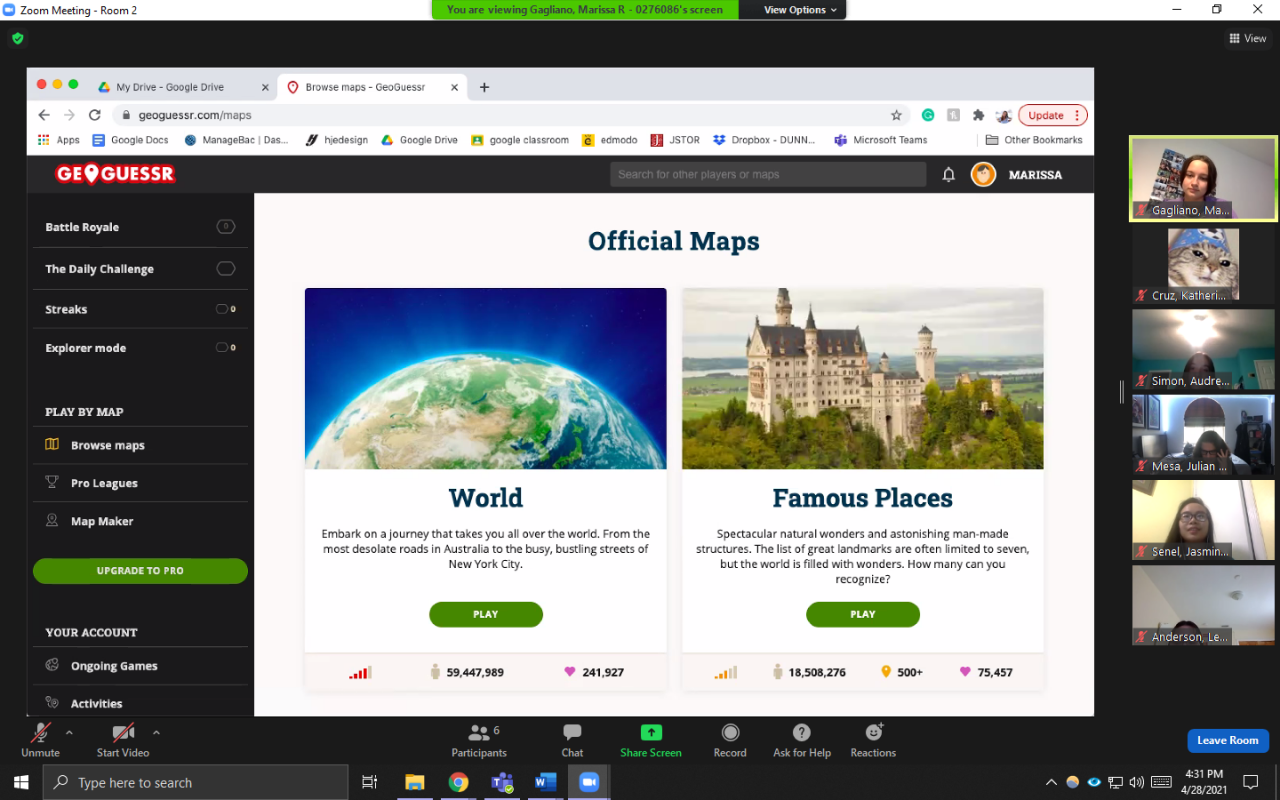Reload the GeoGuessr page
Image resolution: width=1280 pixels, height=800 pixels.
point(95,115)
